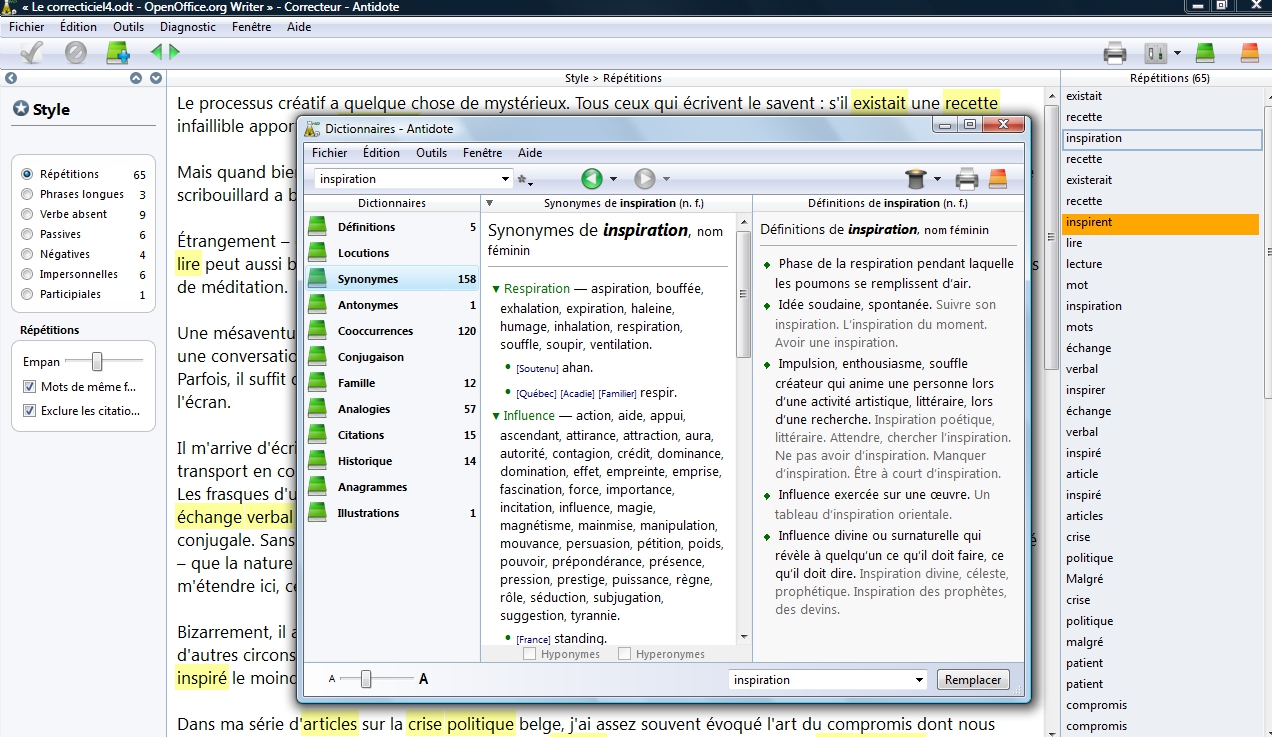
Task: Enable the Hyperonymes checkbox
Action: 625,654
